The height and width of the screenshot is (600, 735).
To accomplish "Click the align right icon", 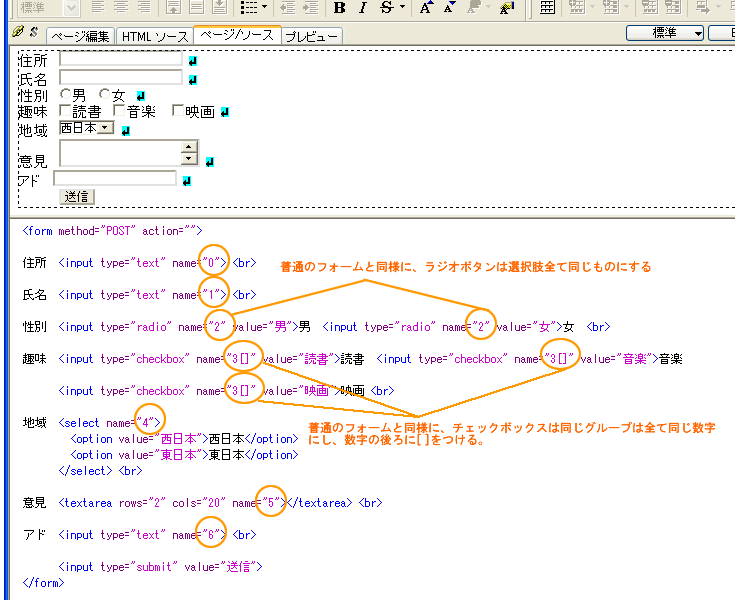I will coord(144,7).
